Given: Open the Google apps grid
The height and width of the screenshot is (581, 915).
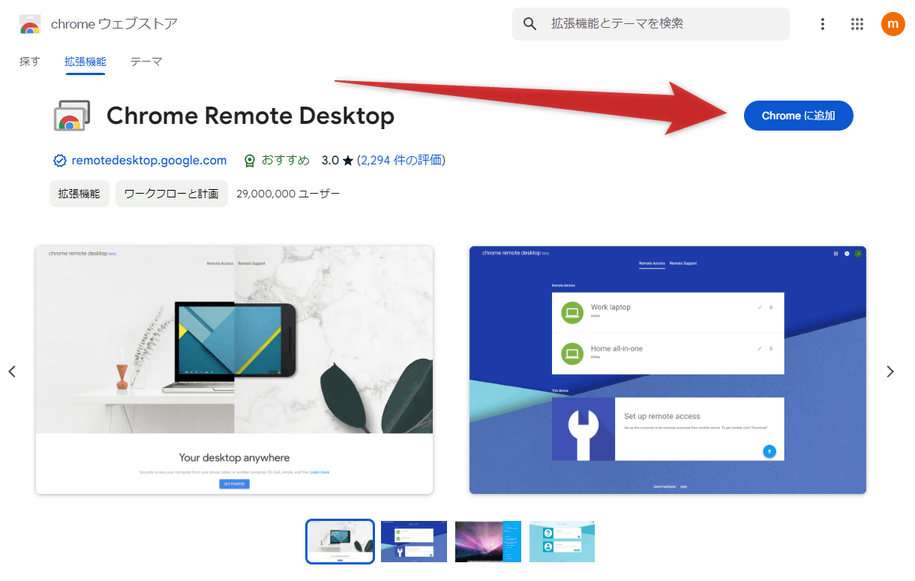Looking at the screenshot, I should pos(857,24).
